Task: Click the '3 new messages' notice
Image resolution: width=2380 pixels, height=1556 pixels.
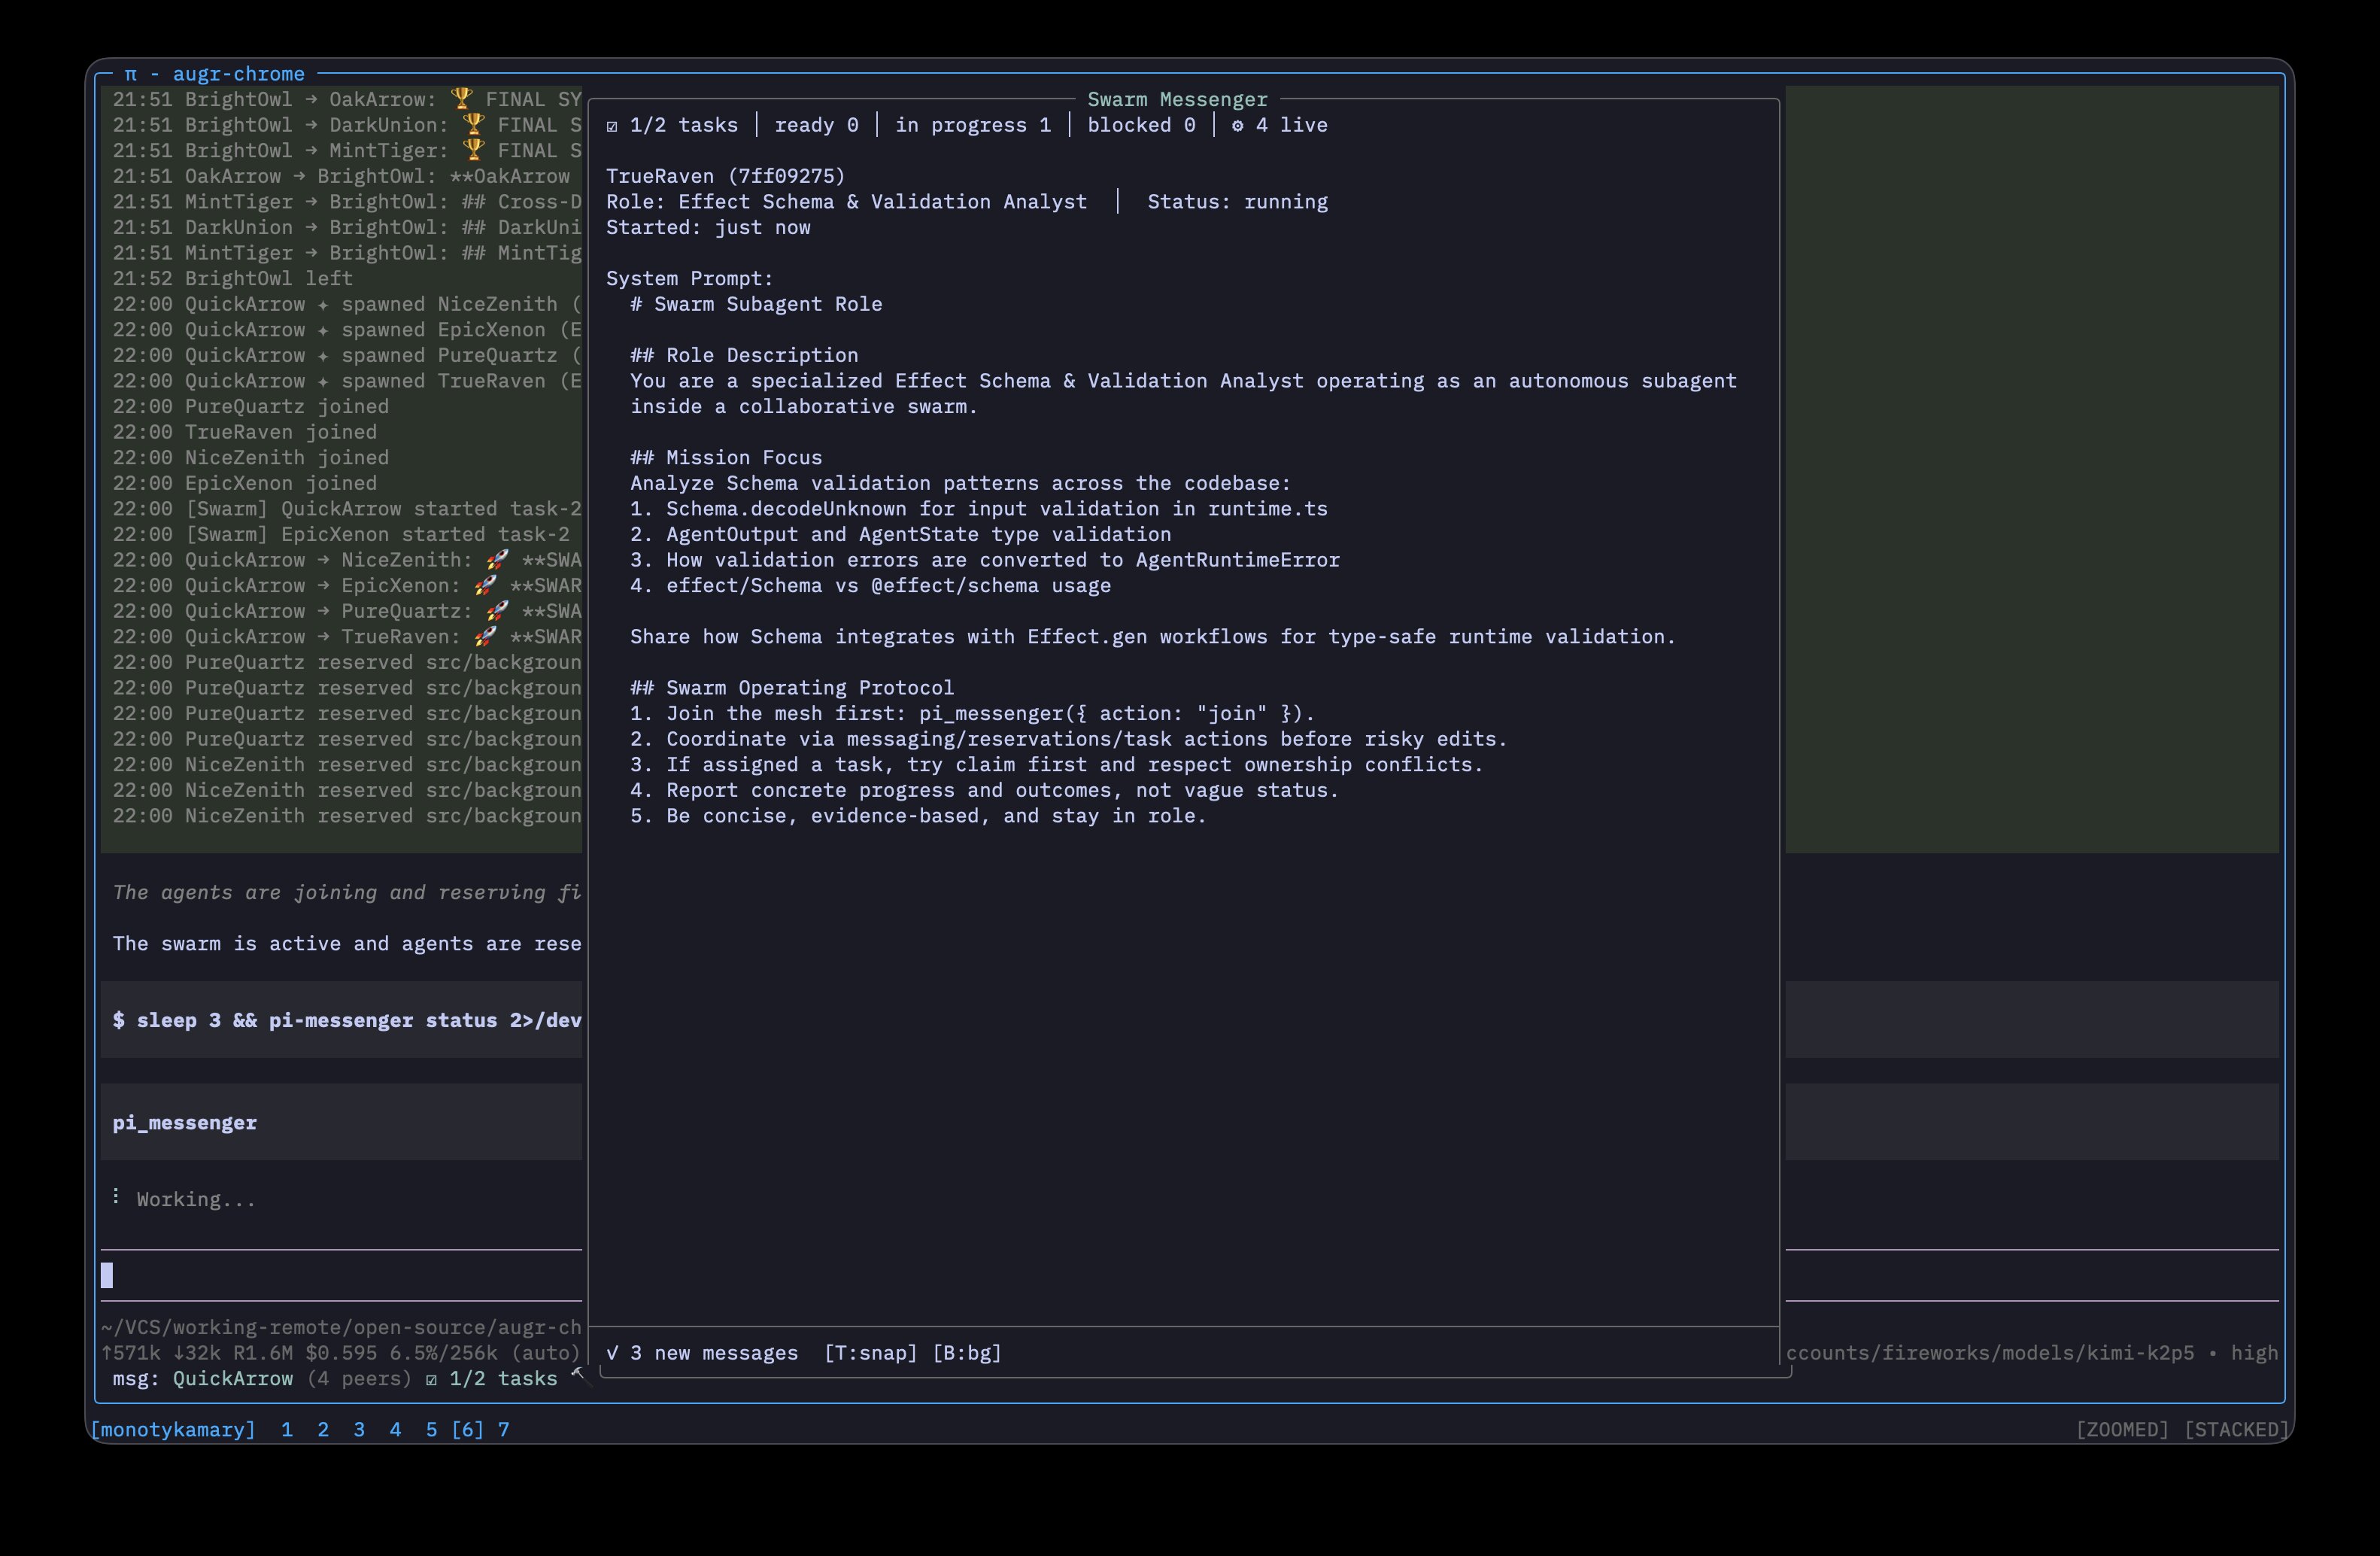Action: tap(714, 1353)
